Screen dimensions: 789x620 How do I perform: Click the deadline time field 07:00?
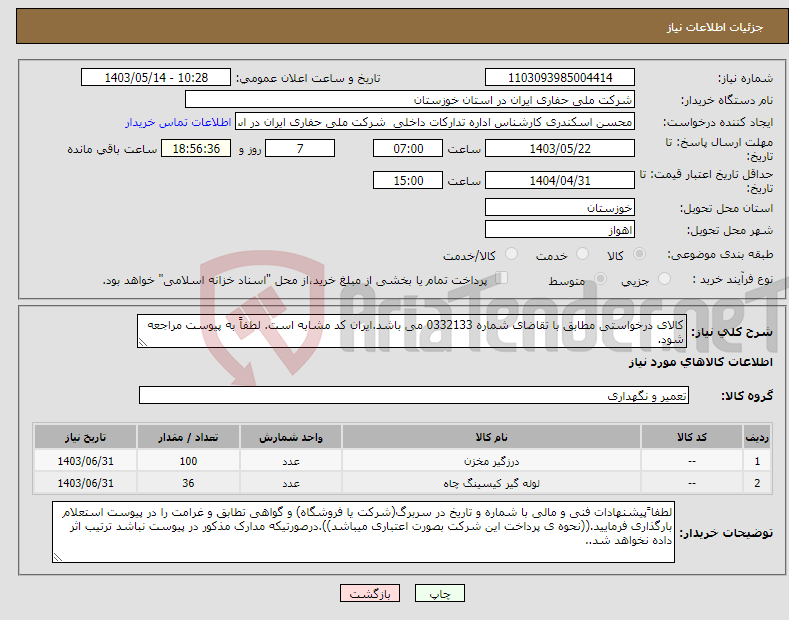click(x=408, y=148)
